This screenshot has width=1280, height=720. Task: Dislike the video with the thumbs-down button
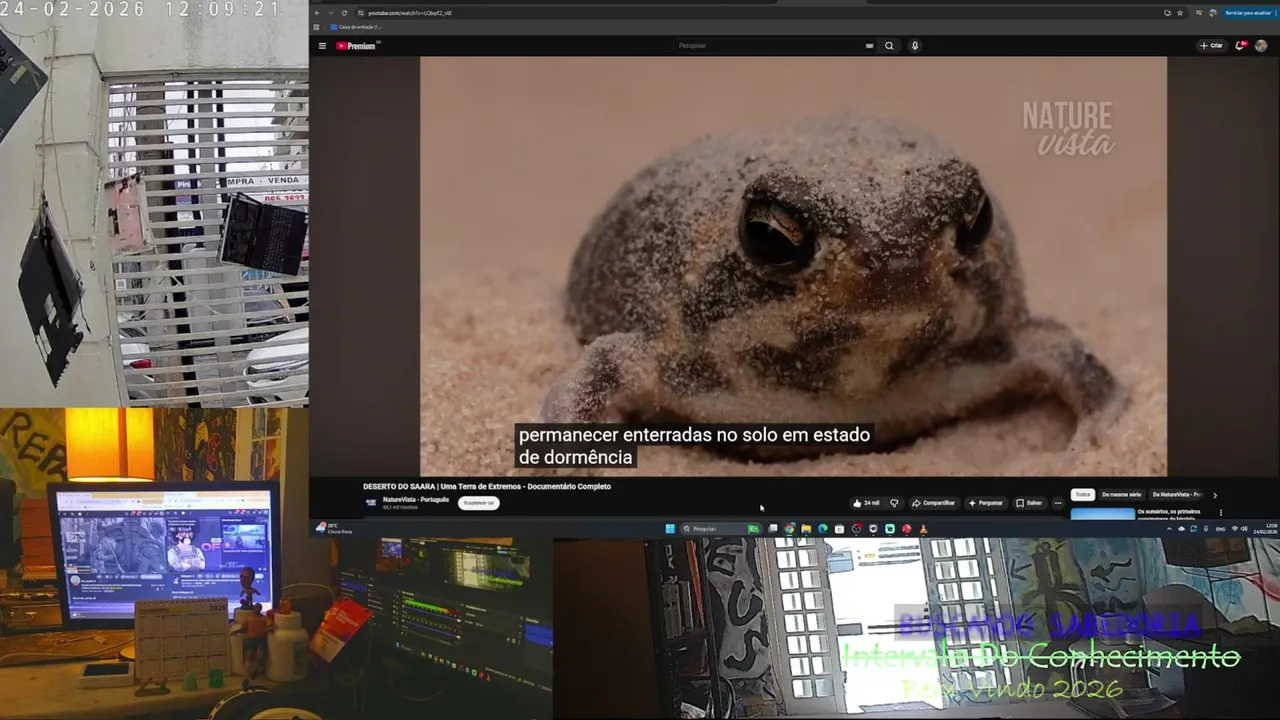coord(894,503)
